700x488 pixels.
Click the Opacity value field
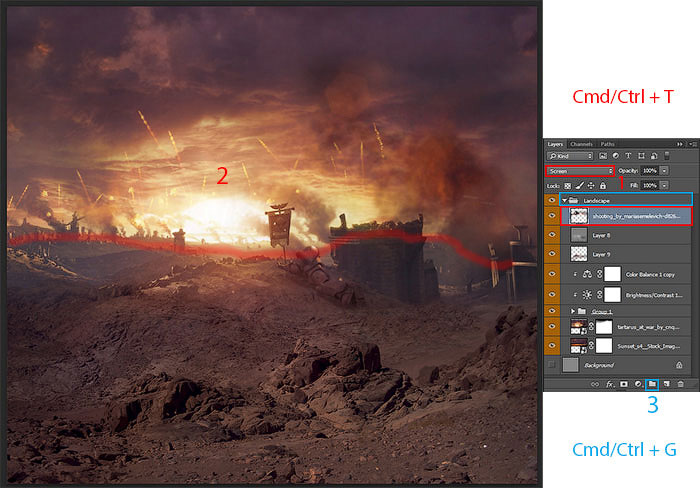point(650,171)
